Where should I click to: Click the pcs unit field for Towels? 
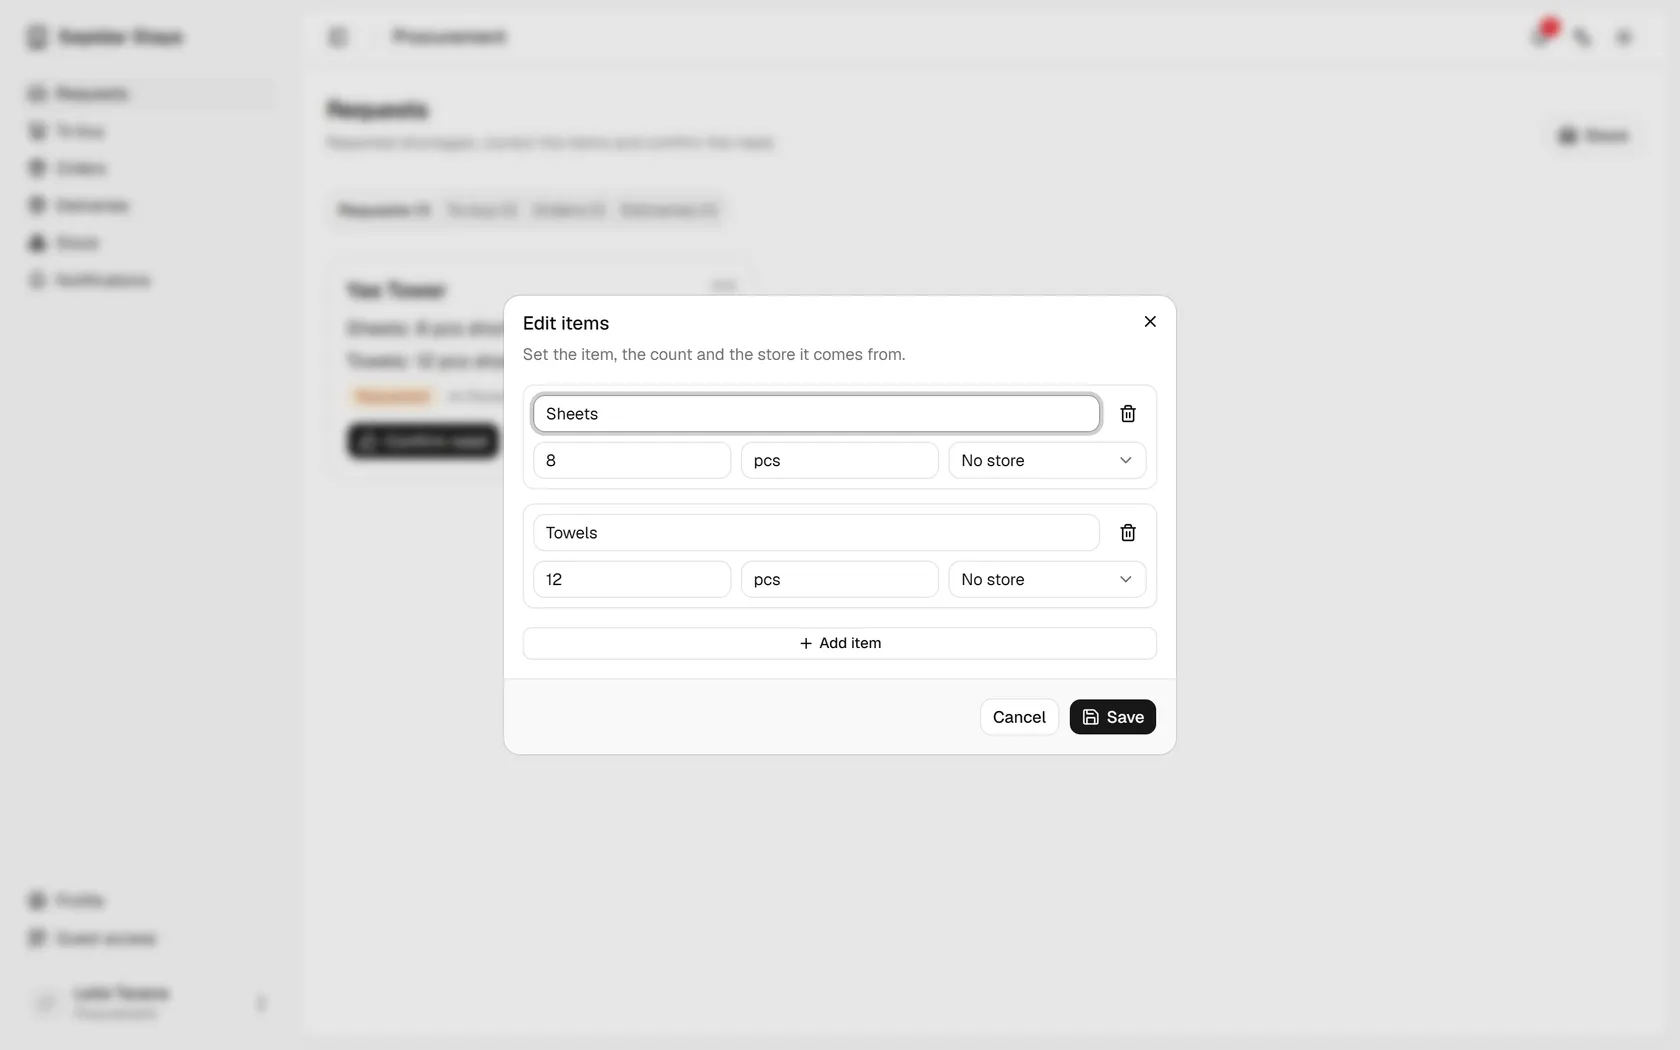(x=839, y=580)
